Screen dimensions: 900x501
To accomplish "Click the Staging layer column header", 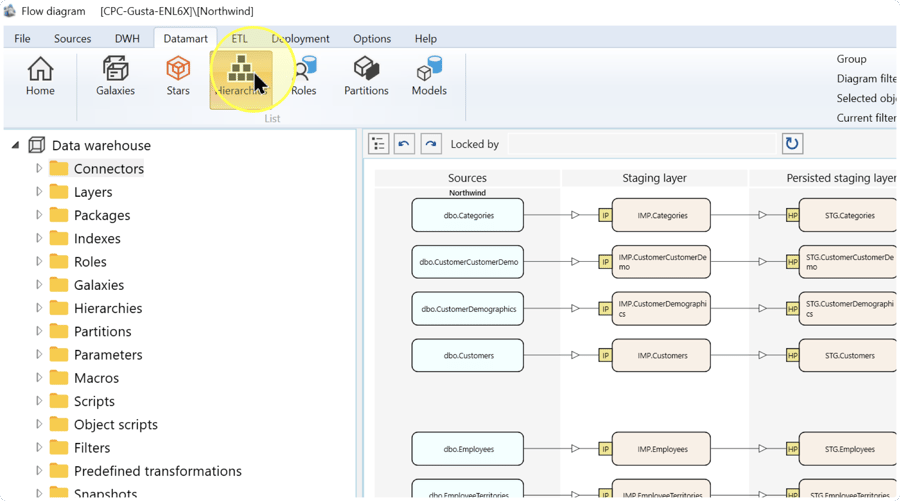I will coord(654,178).
